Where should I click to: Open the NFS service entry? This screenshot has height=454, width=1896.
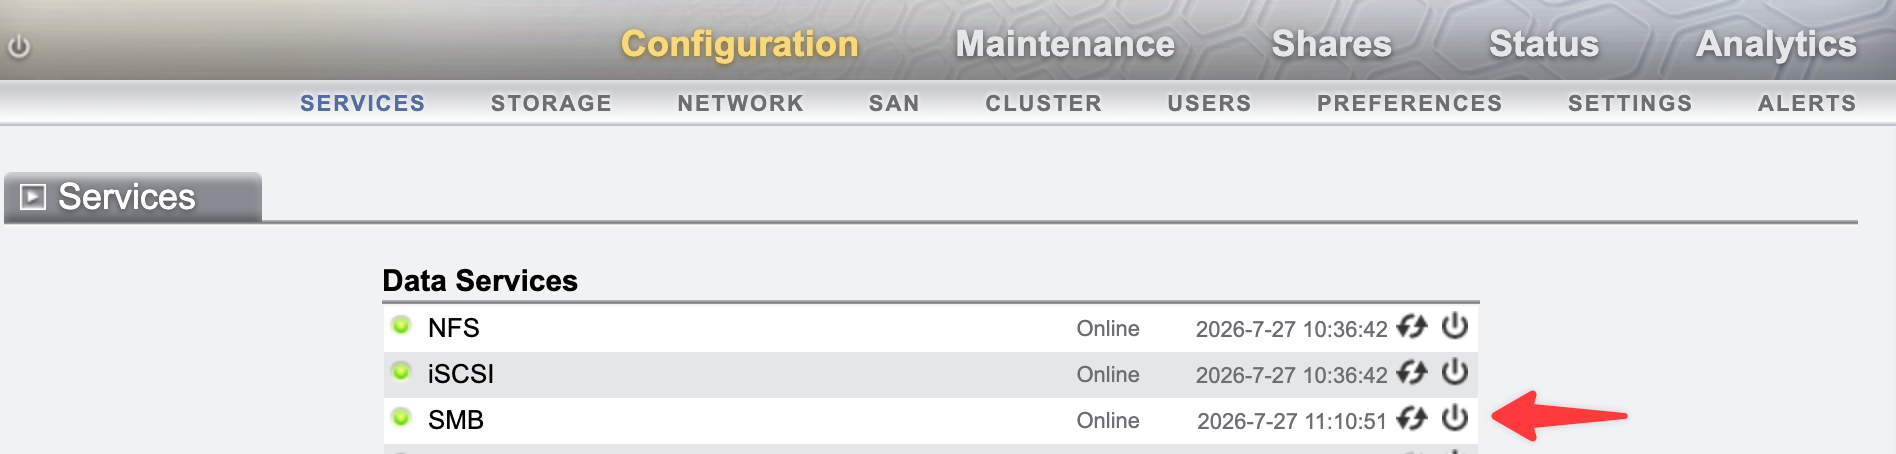click(454, 328)
